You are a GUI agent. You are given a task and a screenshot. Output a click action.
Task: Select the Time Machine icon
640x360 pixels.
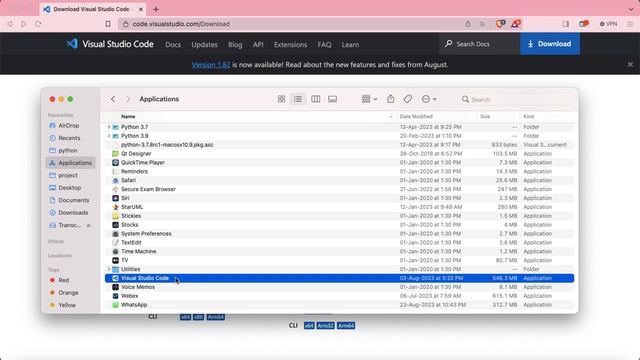[116, 251]
